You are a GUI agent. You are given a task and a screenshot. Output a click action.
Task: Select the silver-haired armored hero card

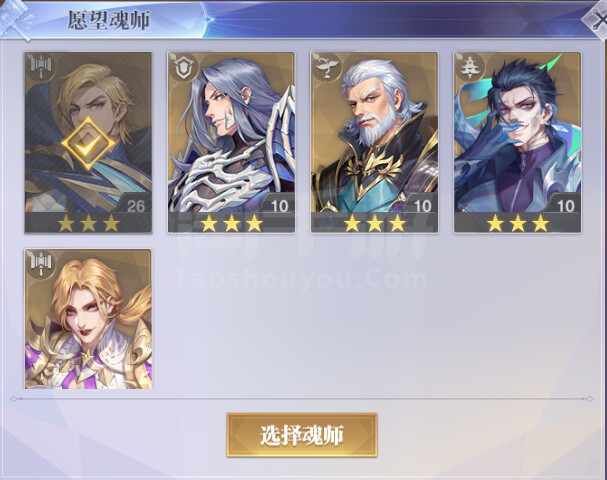(231, 142)
